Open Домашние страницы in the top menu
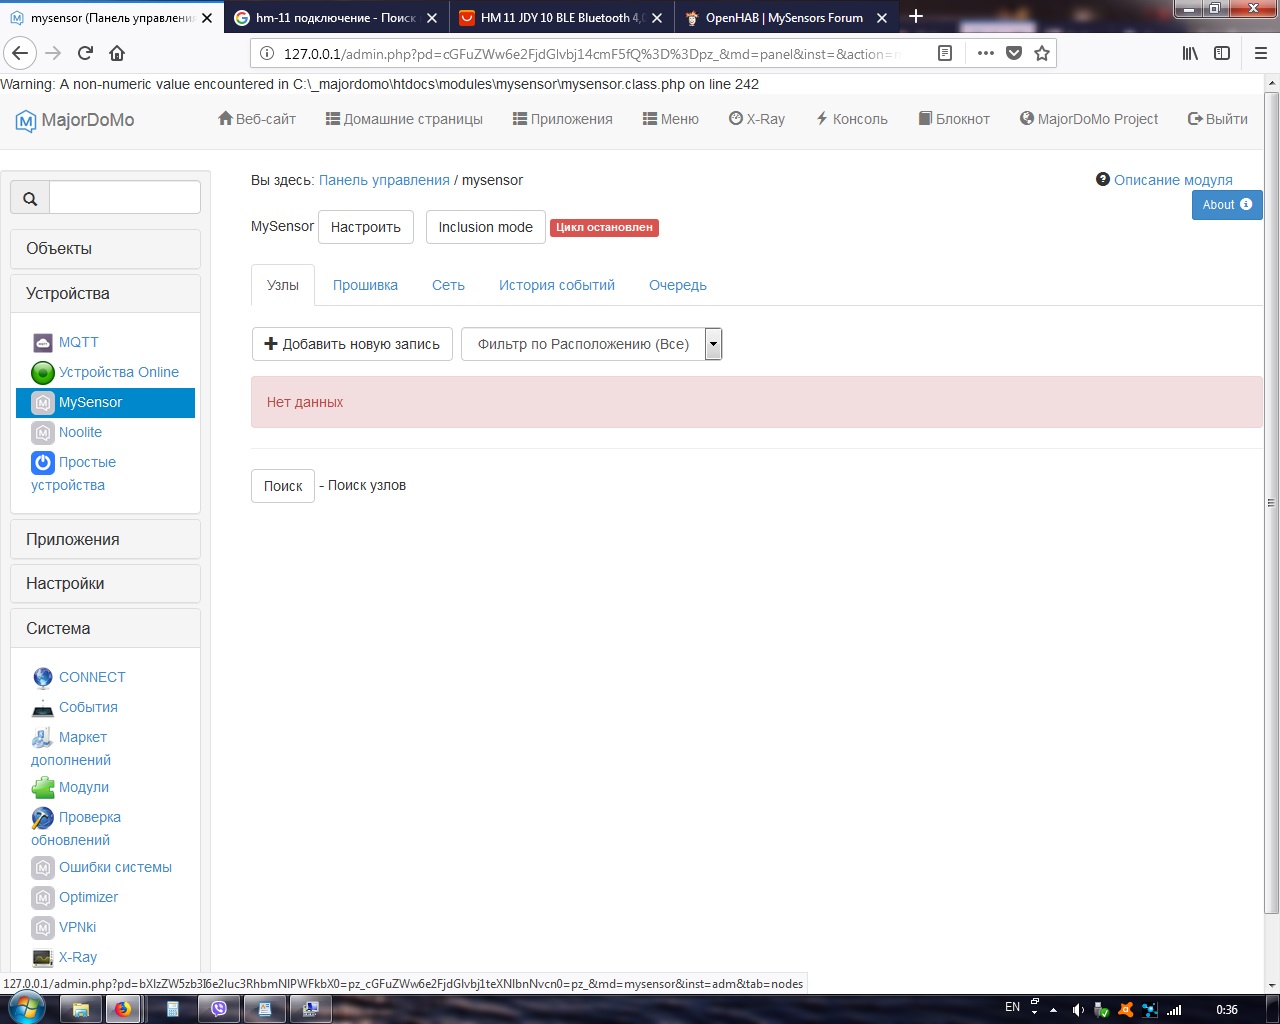Viewport: 1280px width, 1024px height. [x=404, y=119]
